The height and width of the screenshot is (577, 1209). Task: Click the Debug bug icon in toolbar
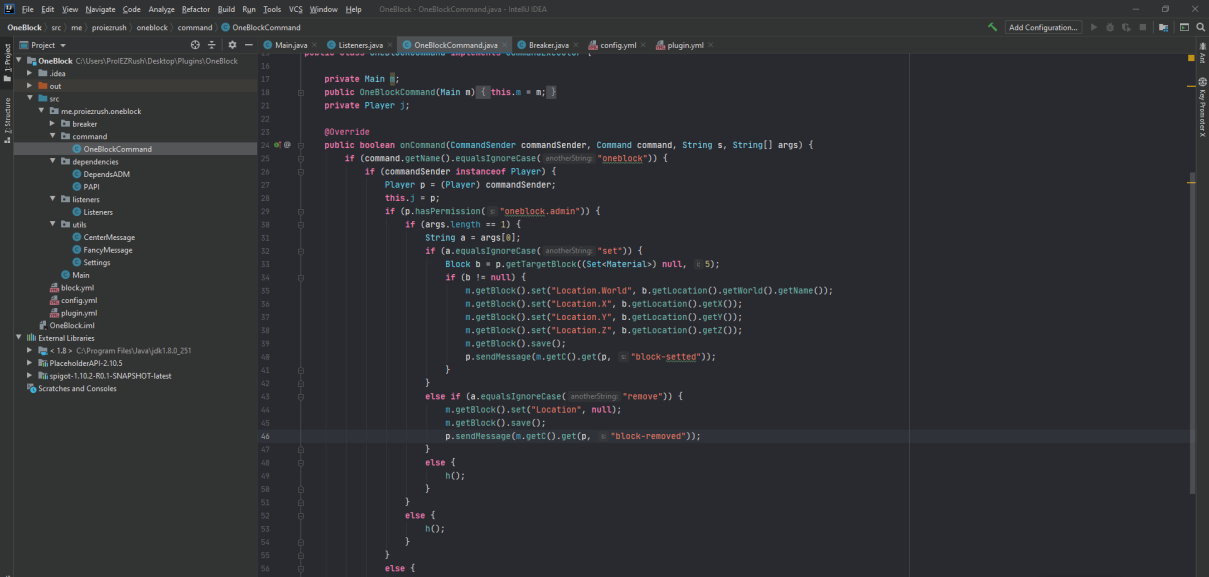pyautogui.click(x=1110, y=27)
